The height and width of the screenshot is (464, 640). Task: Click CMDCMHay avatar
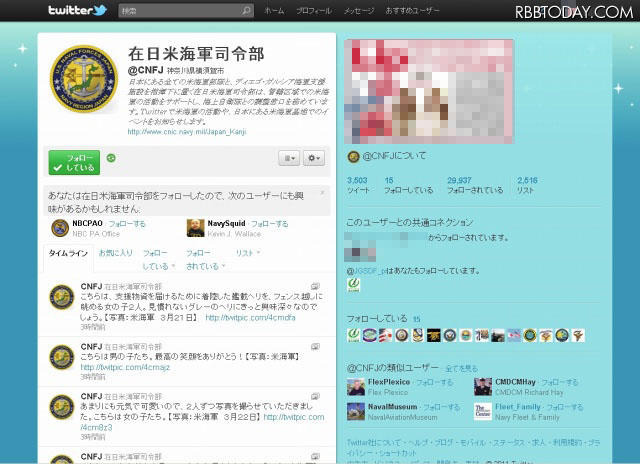tap(483, 387)
